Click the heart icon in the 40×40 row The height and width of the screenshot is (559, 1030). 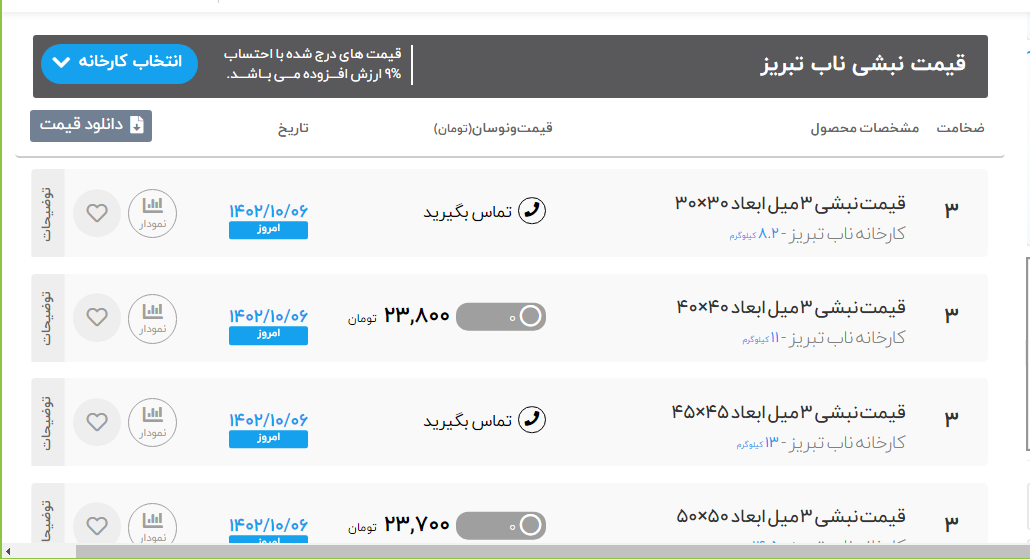click(97, 318)
